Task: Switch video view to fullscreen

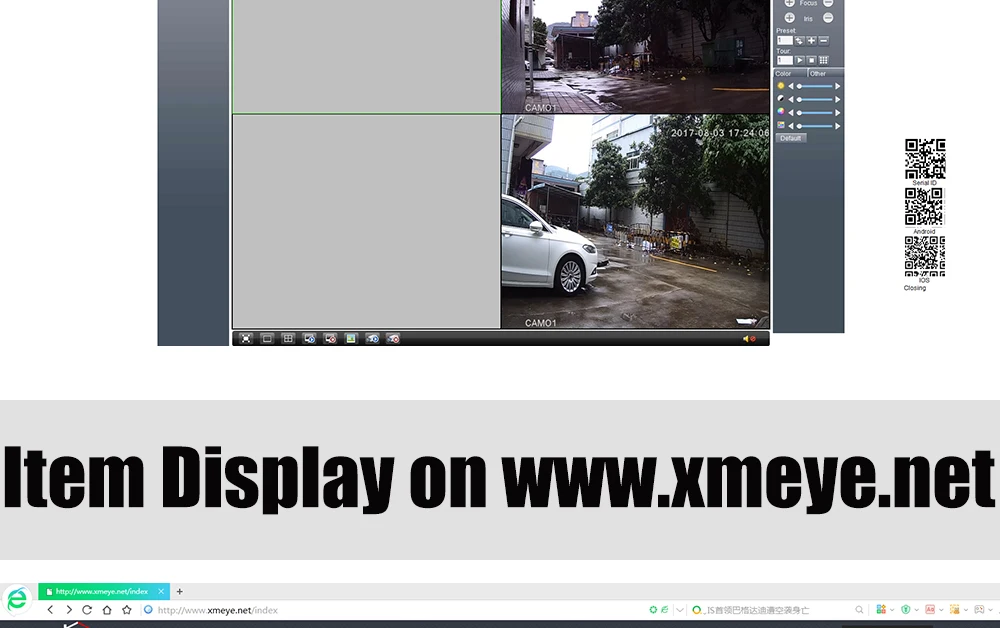Action: [x=246, y=339]
